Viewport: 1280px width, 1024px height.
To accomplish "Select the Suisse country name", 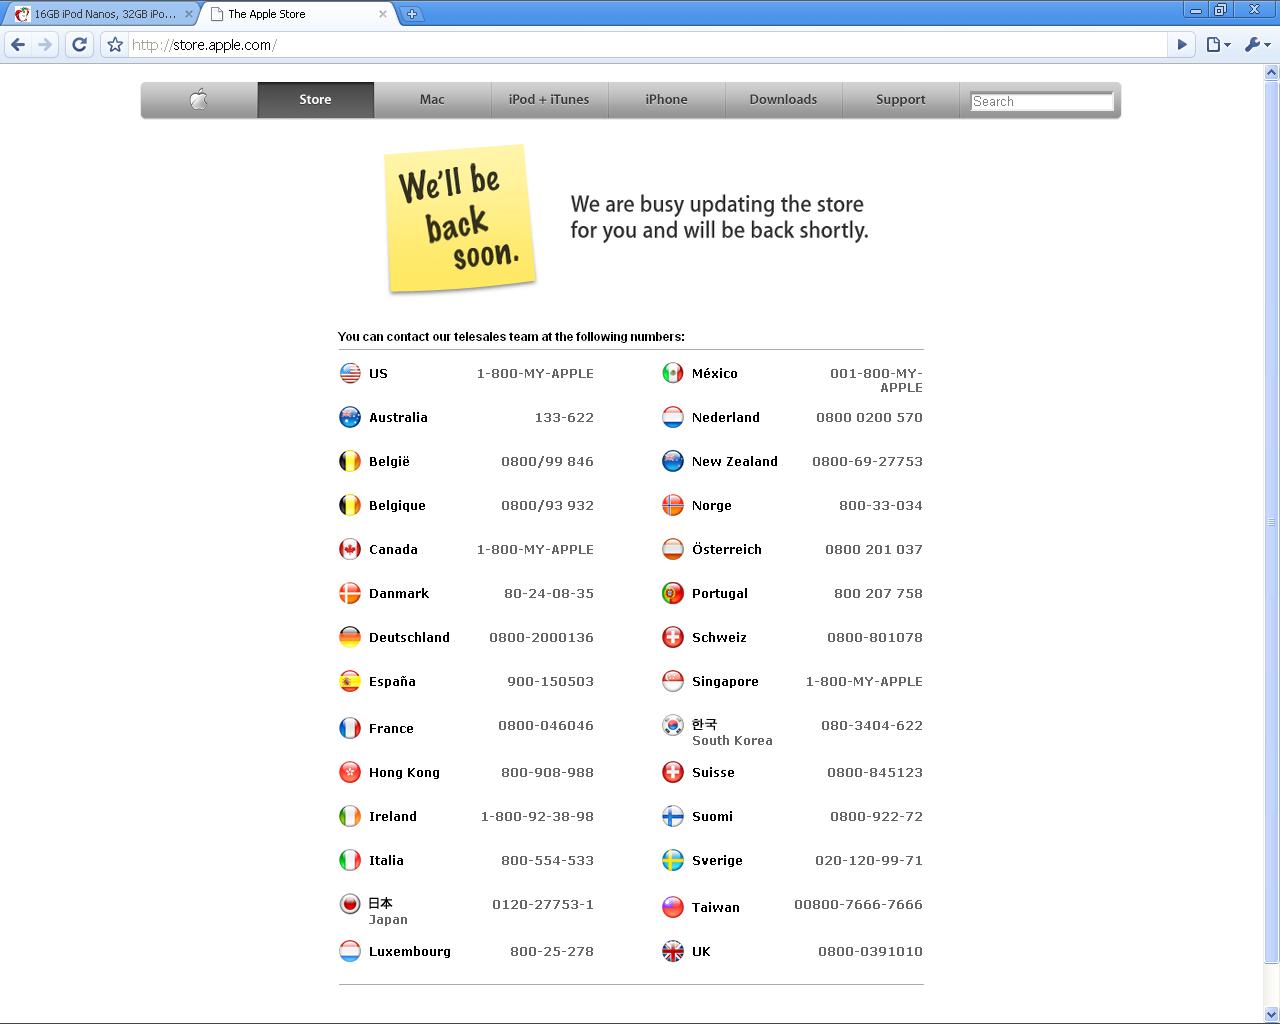I will (x=713, y=772).
